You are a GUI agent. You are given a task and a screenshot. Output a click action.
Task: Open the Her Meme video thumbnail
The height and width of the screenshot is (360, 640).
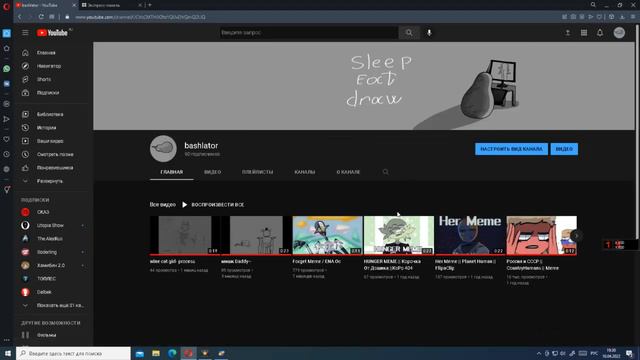[470, 236]
